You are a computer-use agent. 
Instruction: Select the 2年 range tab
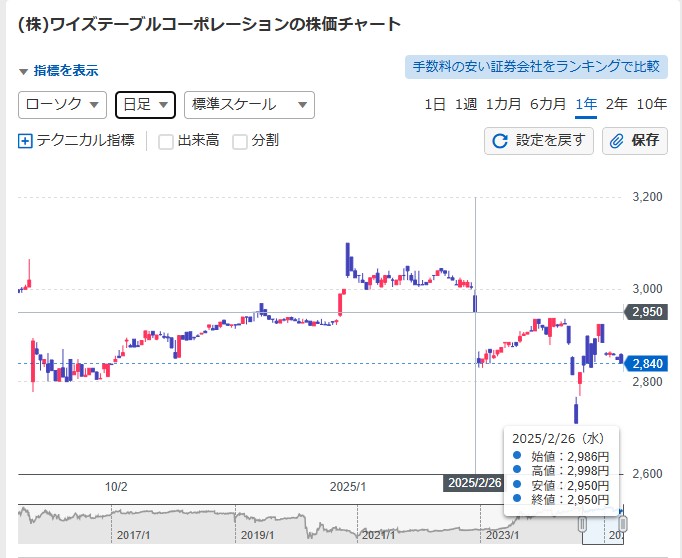pyautogui.click(x=617, y=104)
